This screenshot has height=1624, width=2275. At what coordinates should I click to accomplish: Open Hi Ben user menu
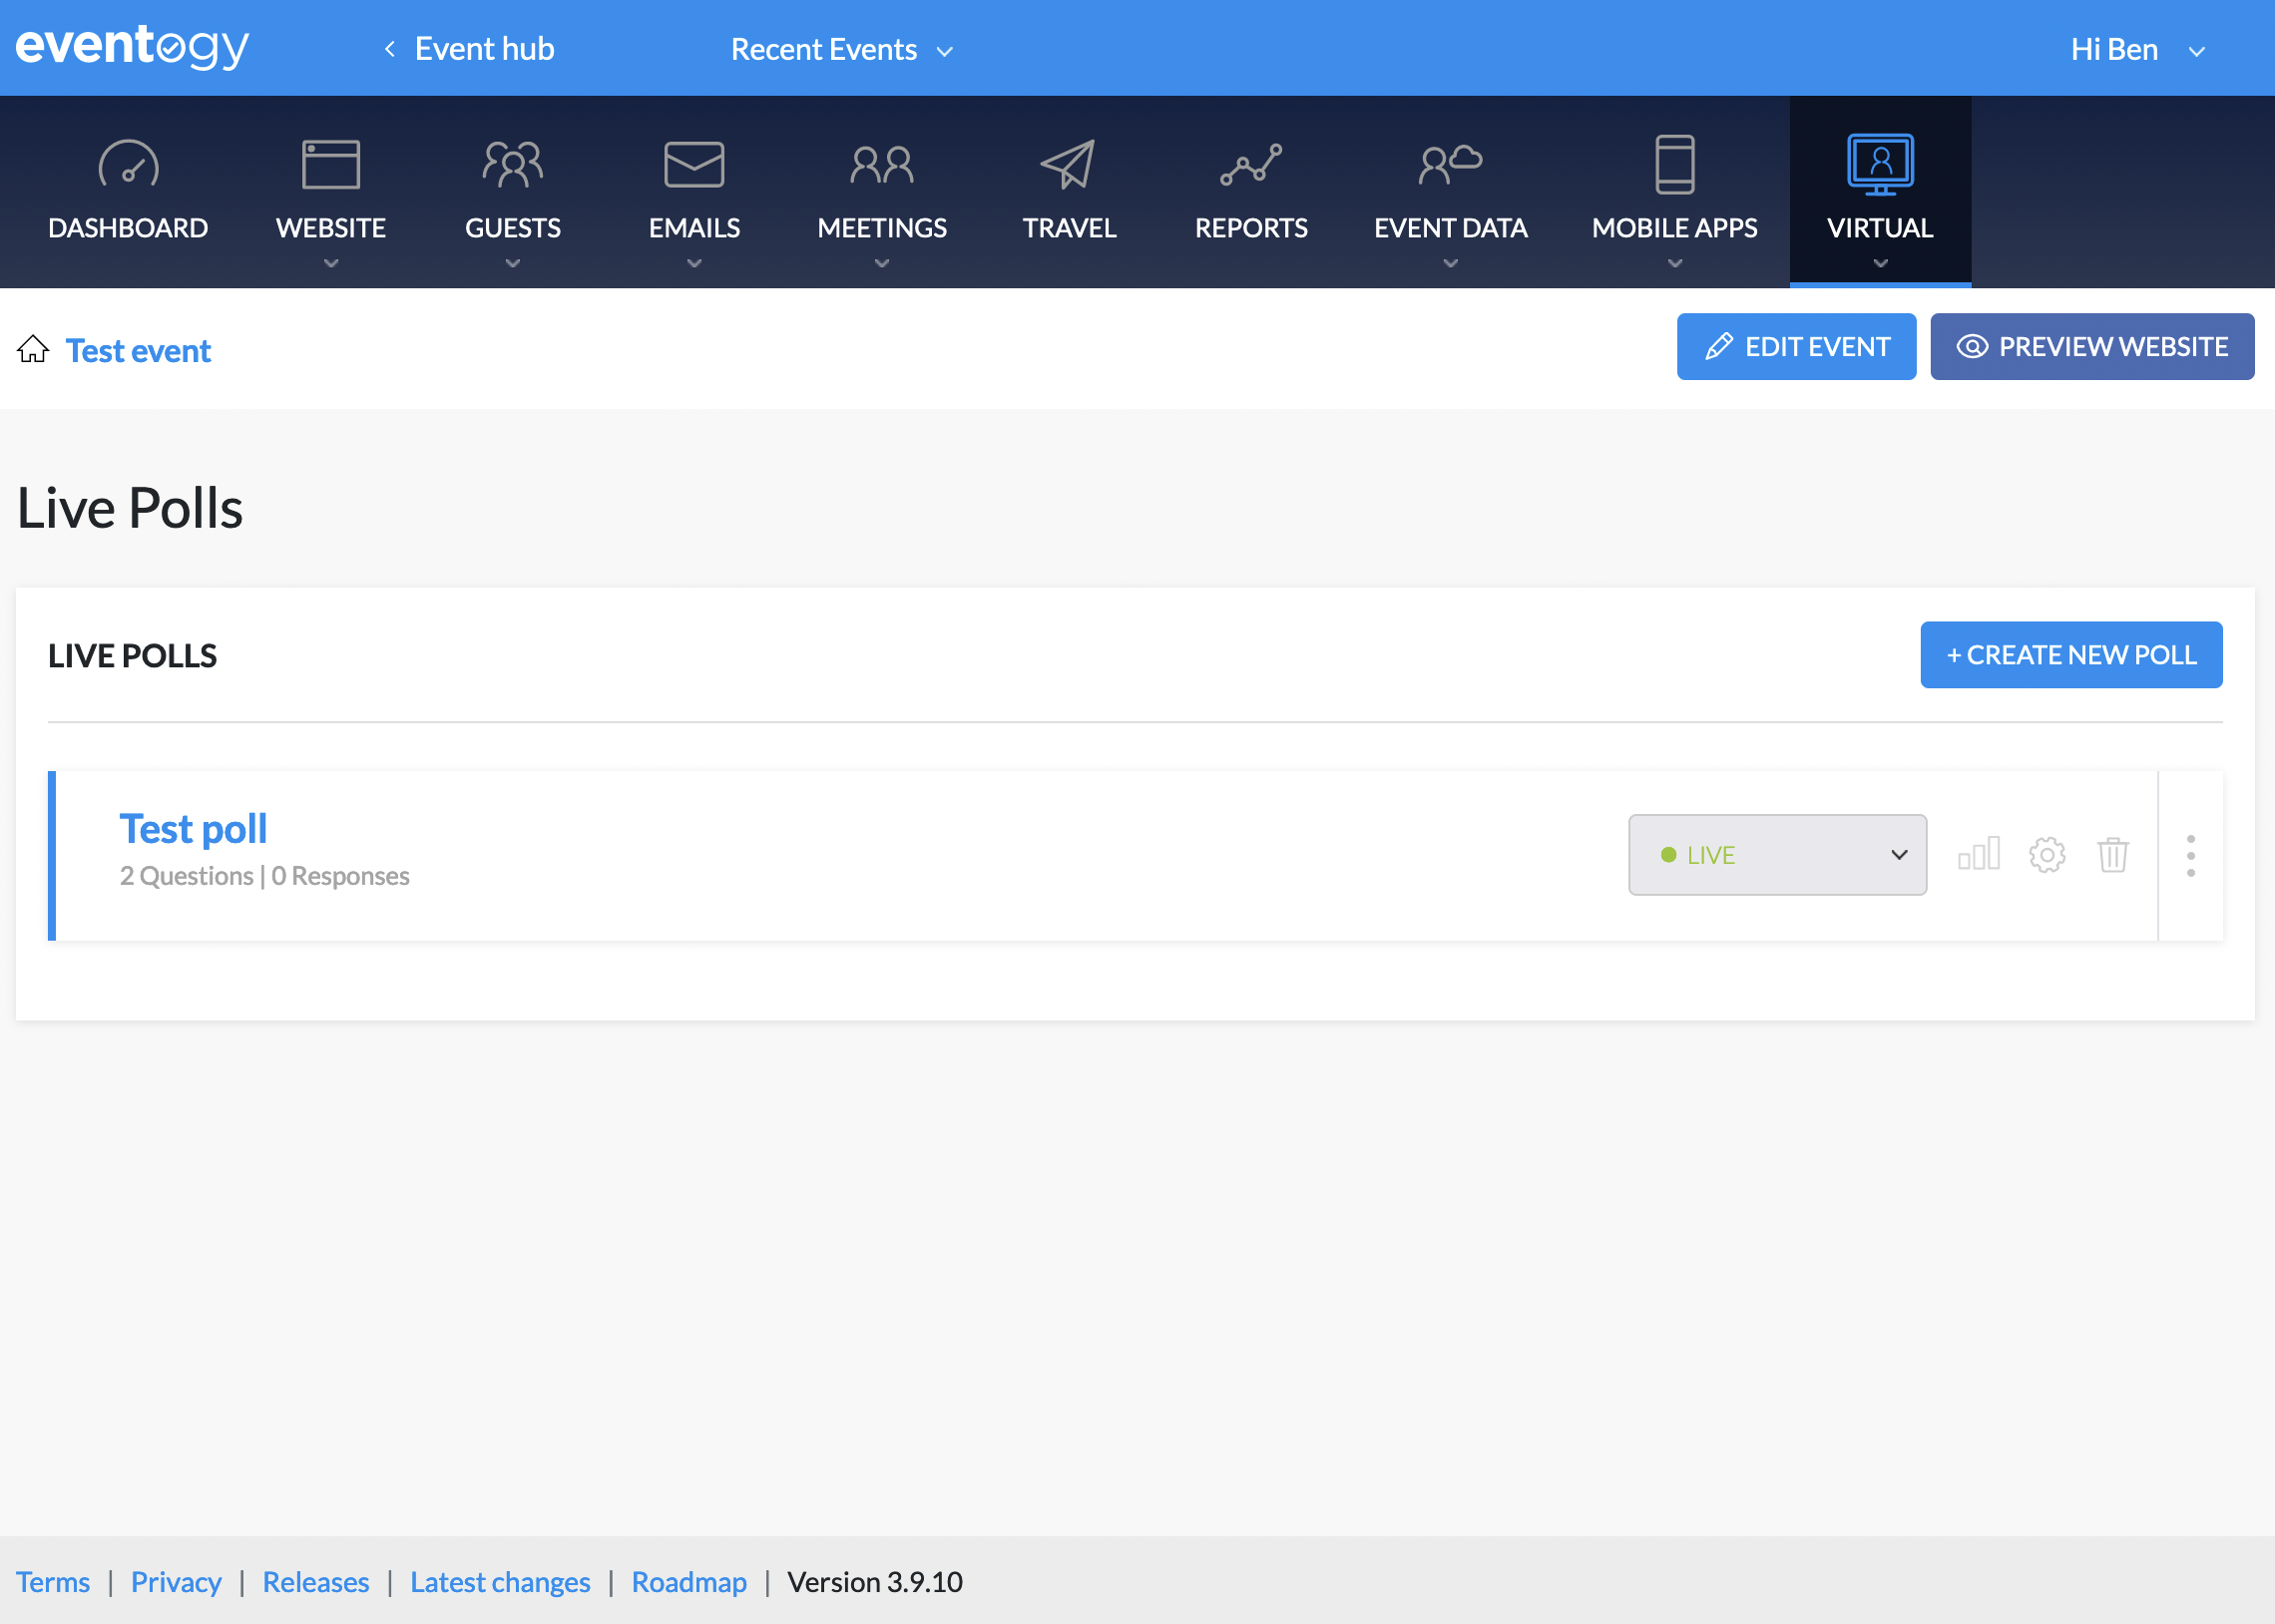pyautogui.click(x=2136, y=49)
